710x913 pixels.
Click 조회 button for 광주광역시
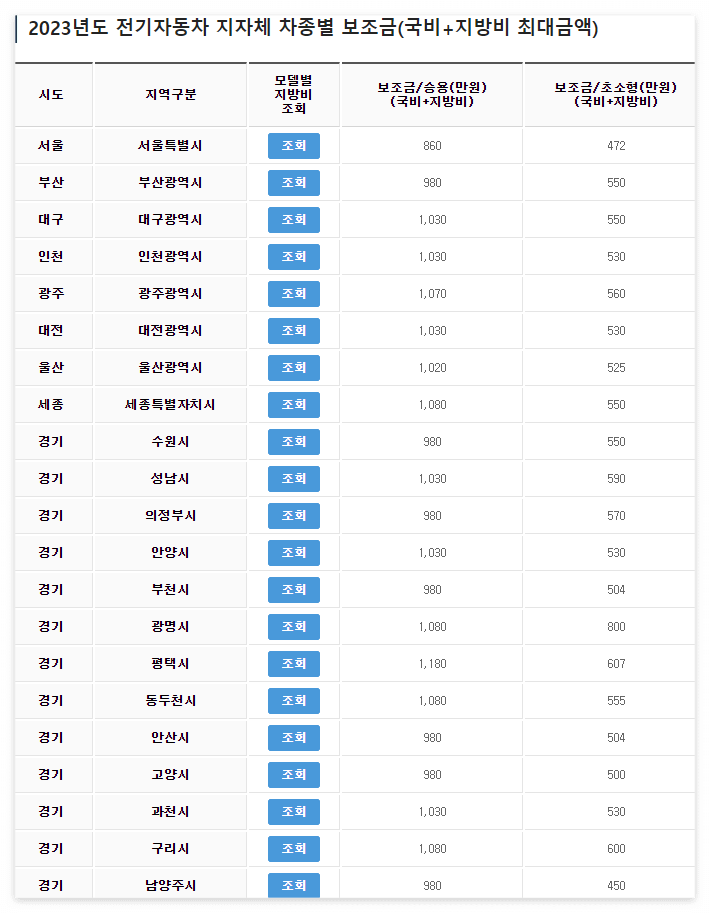pyautogui.click(x=294, y=294)
